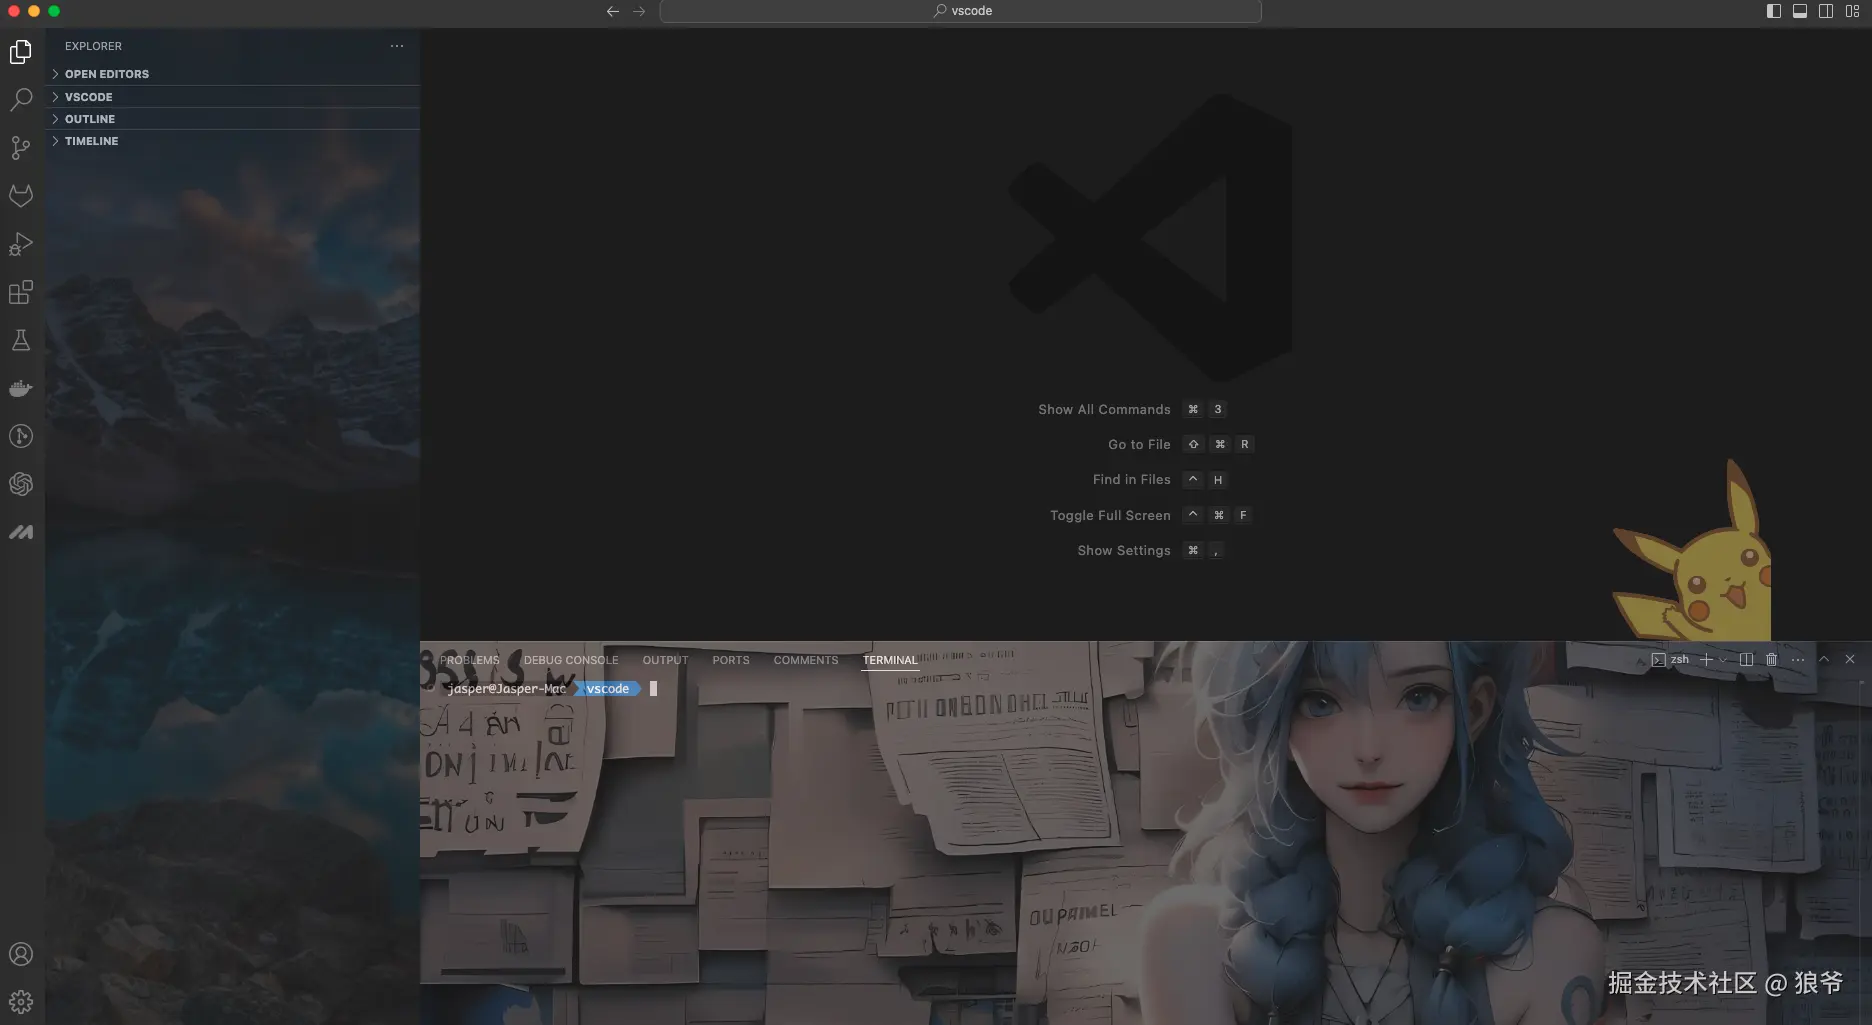Create a new terminal with plus icon

click(1707, 659)
